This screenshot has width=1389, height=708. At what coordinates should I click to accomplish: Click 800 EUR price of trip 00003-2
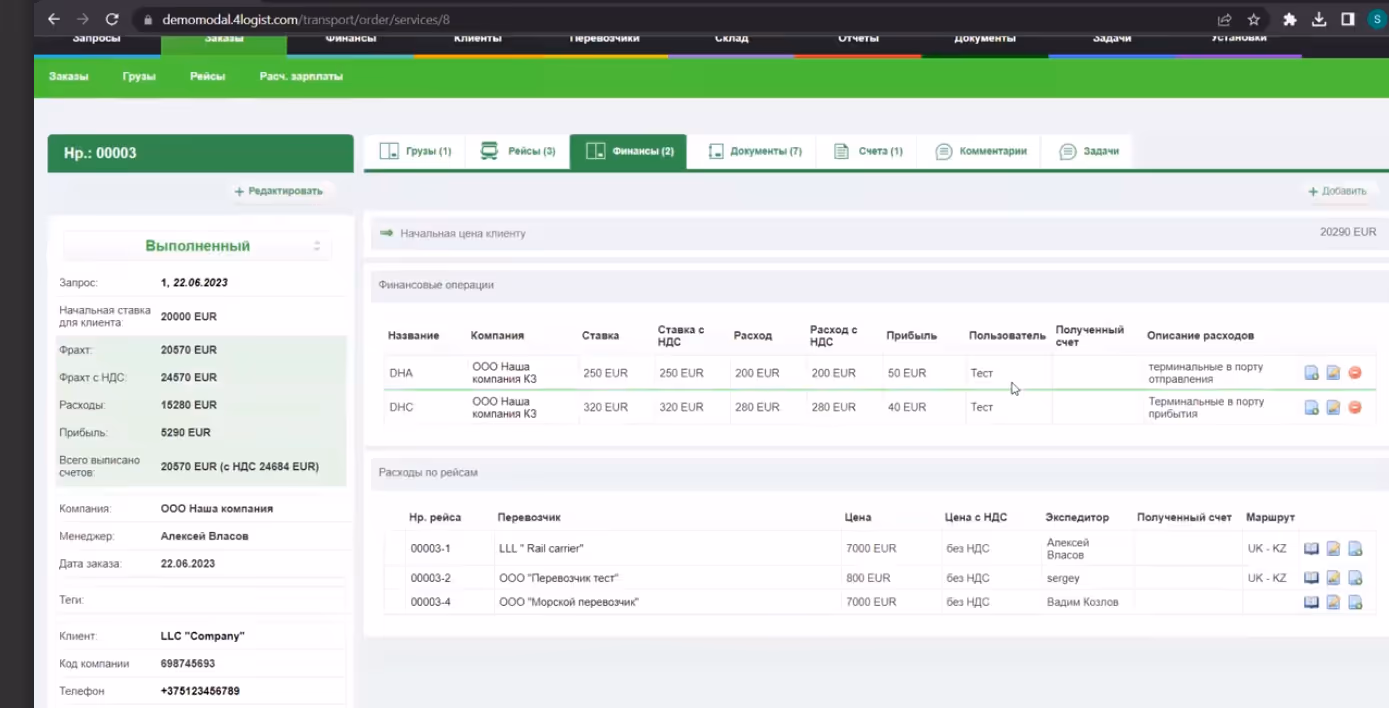pyautogui.click(x=868, y=578)
